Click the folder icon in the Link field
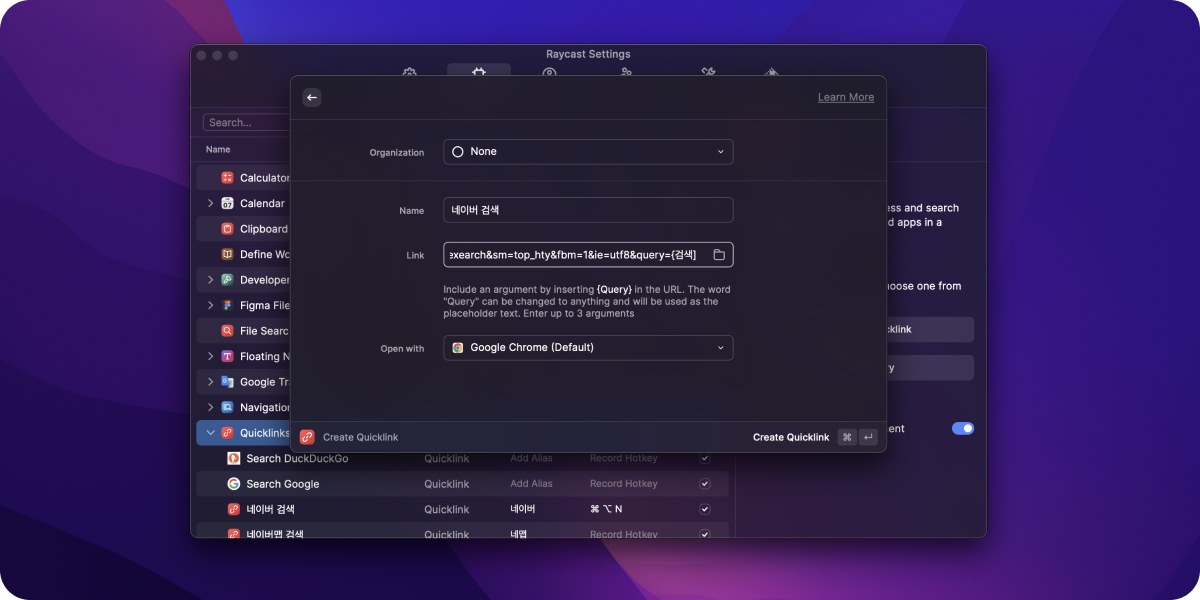1200x600 pixels. click(x=719, y=255)
